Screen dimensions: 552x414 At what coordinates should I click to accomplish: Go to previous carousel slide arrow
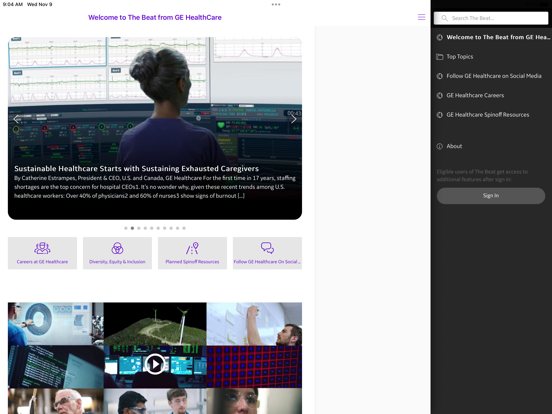click(x=17, y=119)
